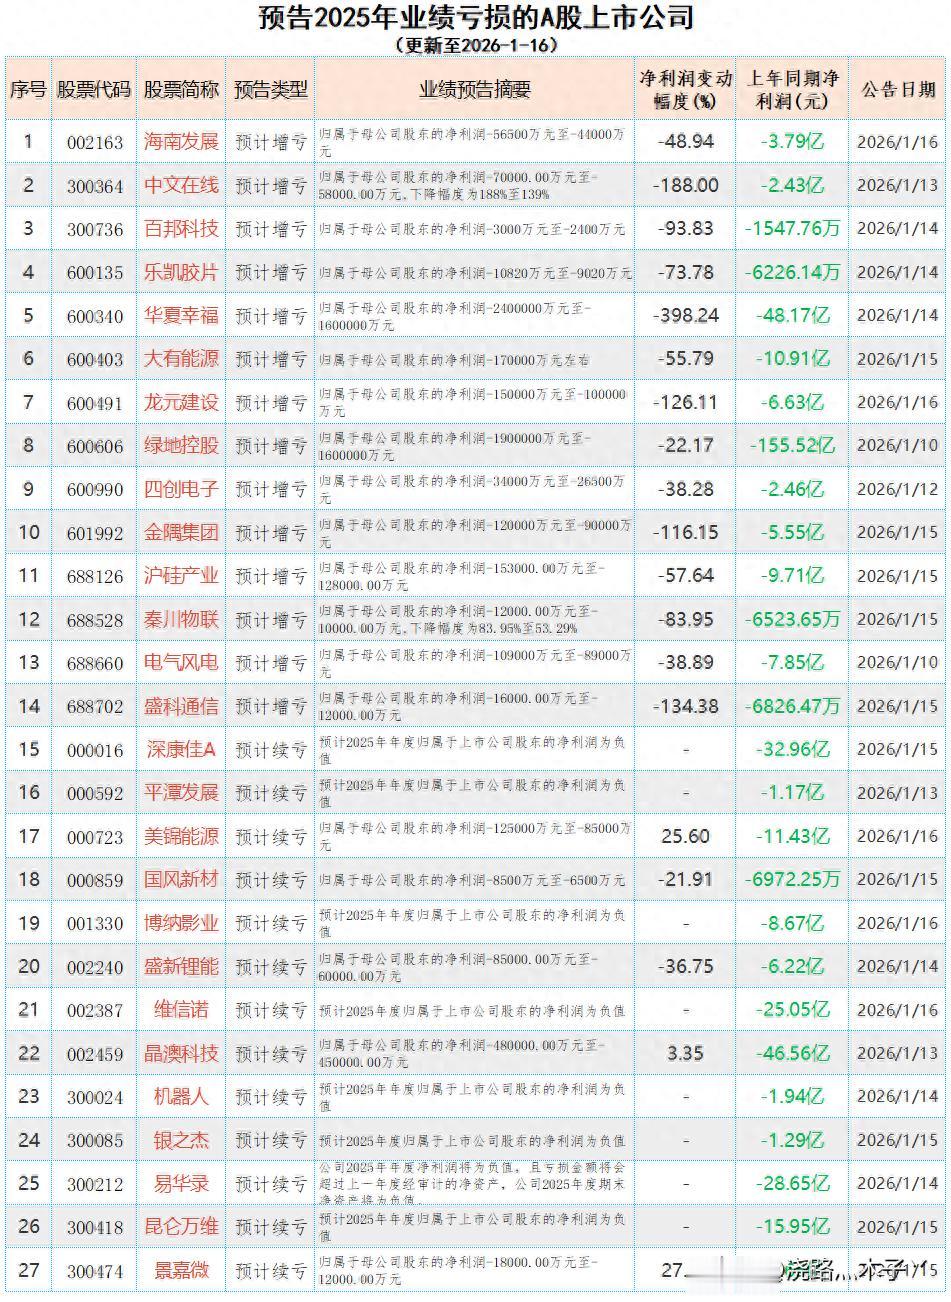This screenshot has width=951, height=1302.
Task: Click stock code 600606
Action: pos(94,446)
